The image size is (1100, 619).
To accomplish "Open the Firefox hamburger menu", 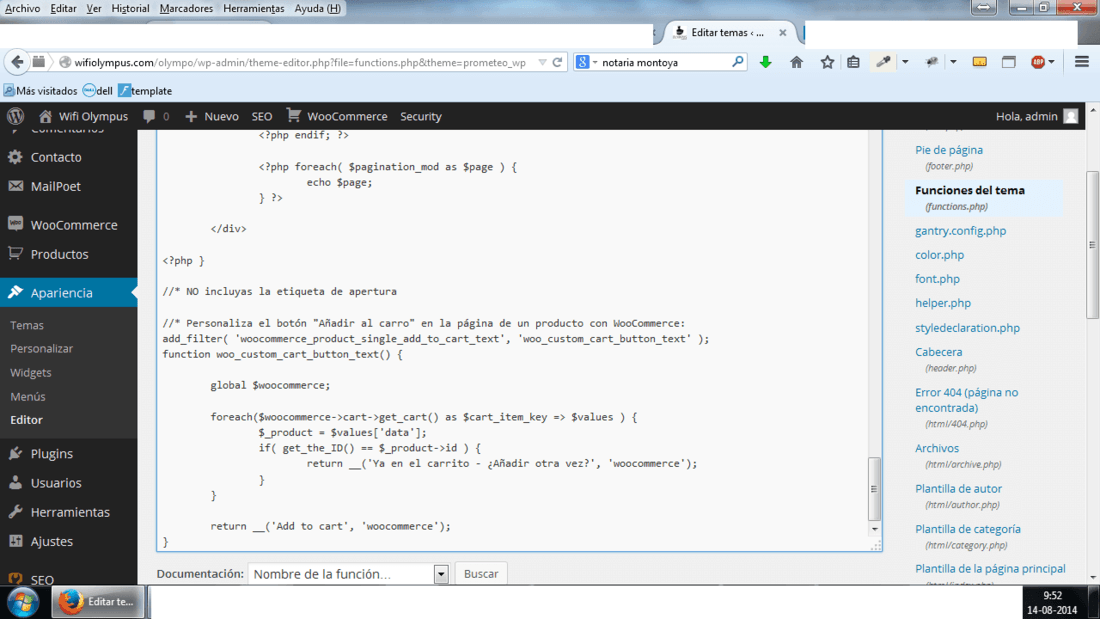I will click(x=1082, y=62).
